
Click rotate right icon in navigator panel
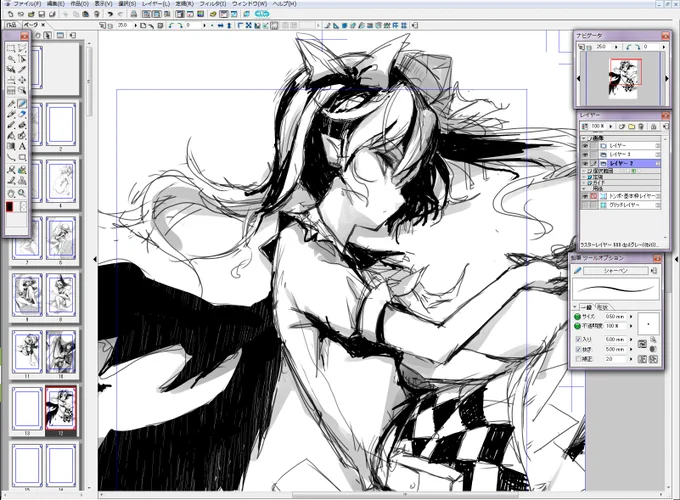coord(638,46)
